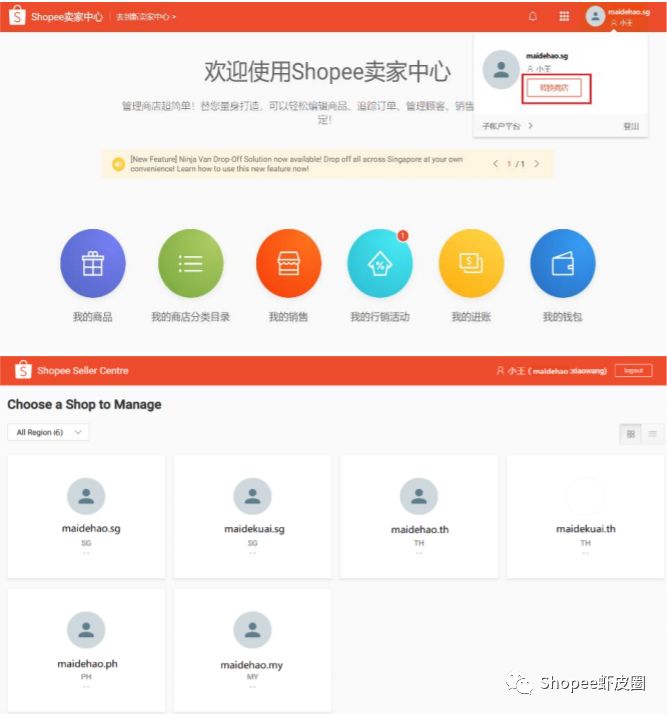Click the Shopee logo in the top header
The height and width of the screenshot is (714, 667).
pyautogui.click(x=17, y=16)
